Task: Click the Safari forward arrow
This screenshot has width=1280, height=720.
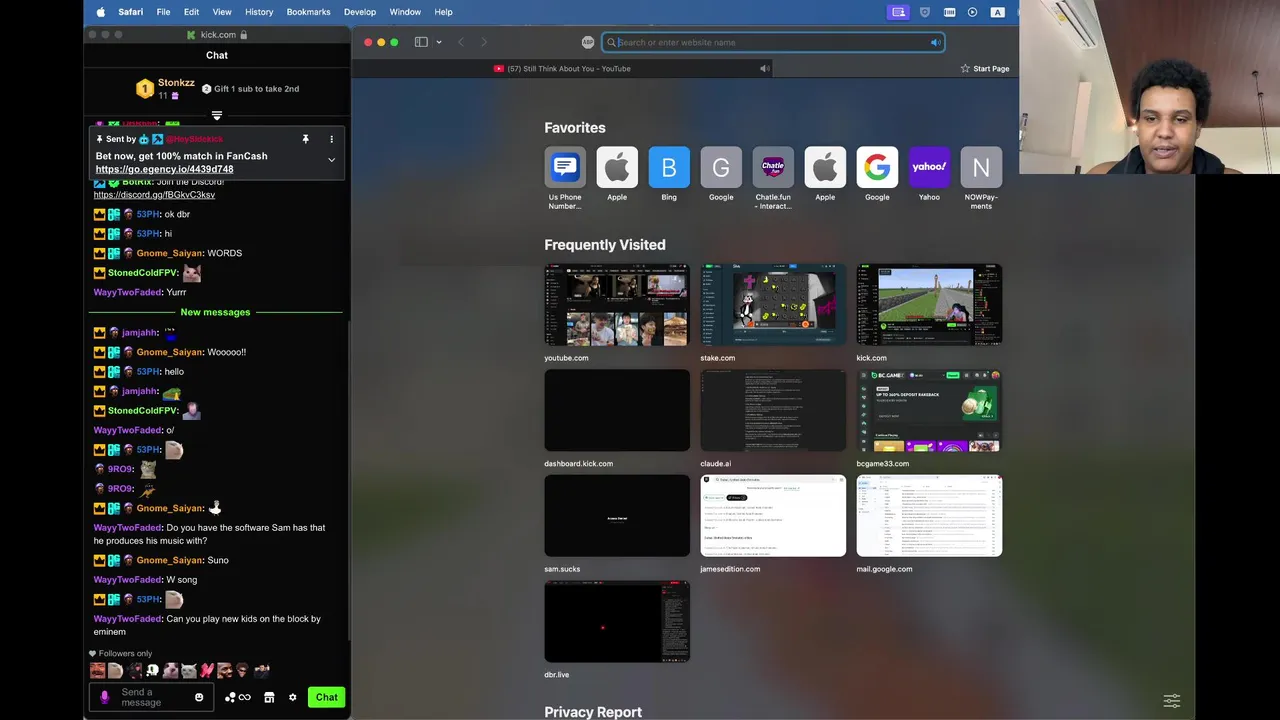Action: [484, 42]
